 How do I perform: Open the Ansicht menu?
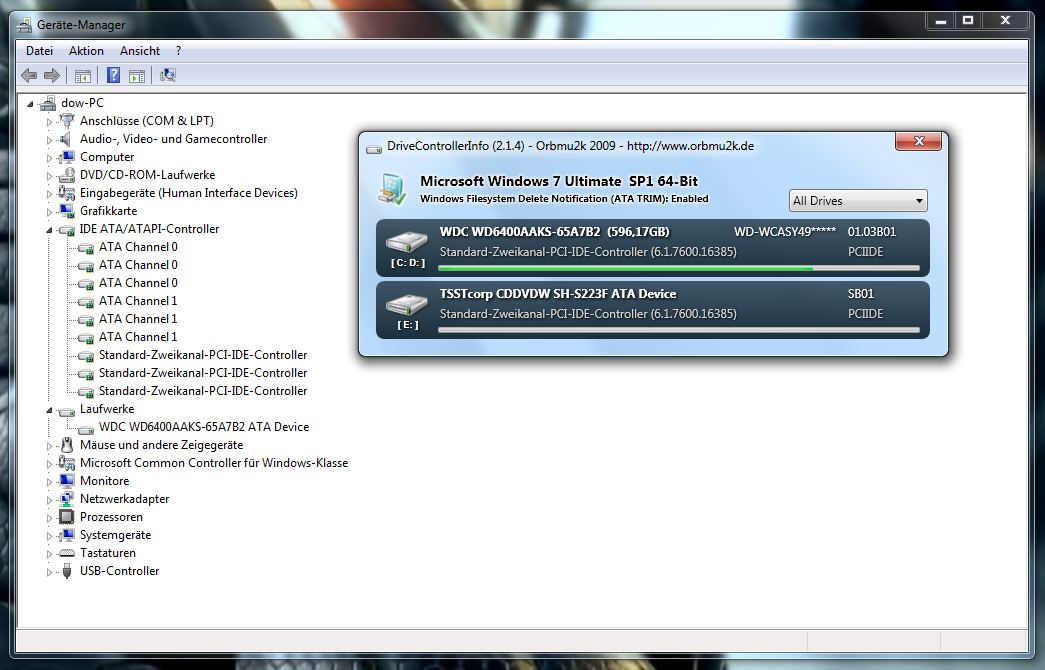pyautogui.click(x=139, y=51)
